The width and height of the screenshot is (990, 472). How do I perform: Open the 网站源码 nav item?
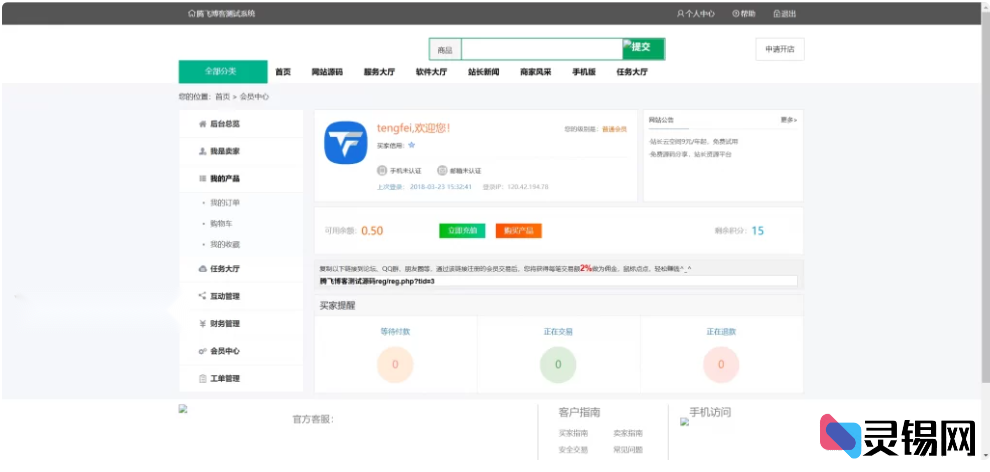327,72
